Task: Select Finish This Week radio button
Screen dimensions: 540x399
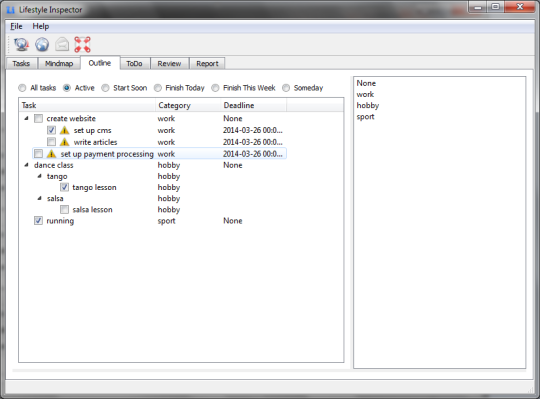Action: pos(215,88)
